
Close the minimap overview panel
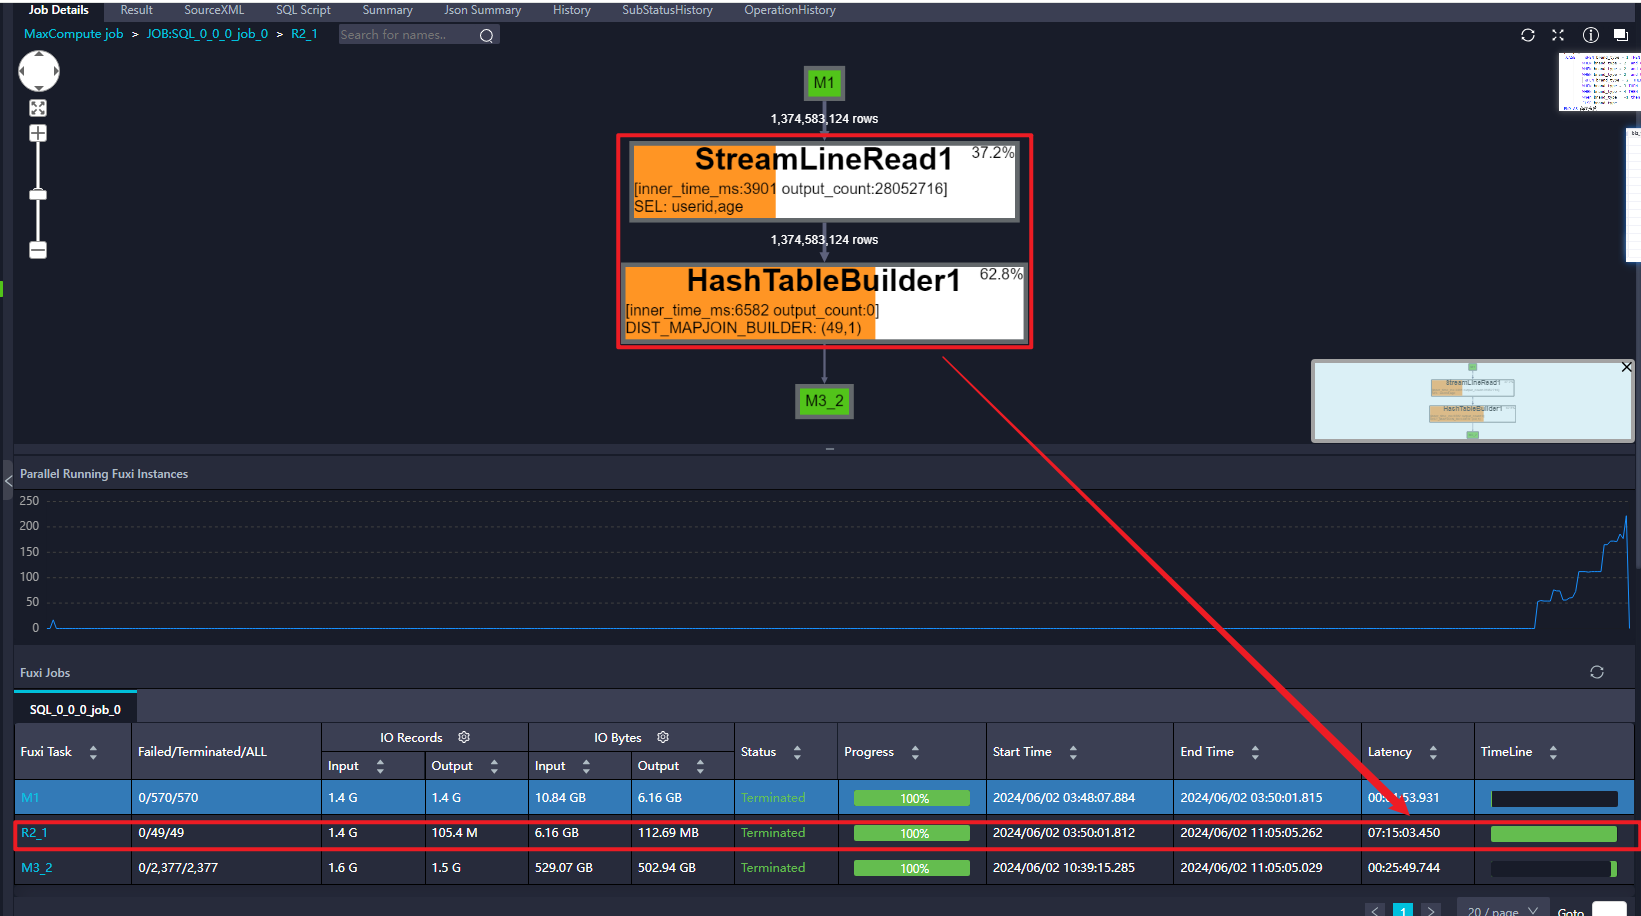(x=1626, y=367)
